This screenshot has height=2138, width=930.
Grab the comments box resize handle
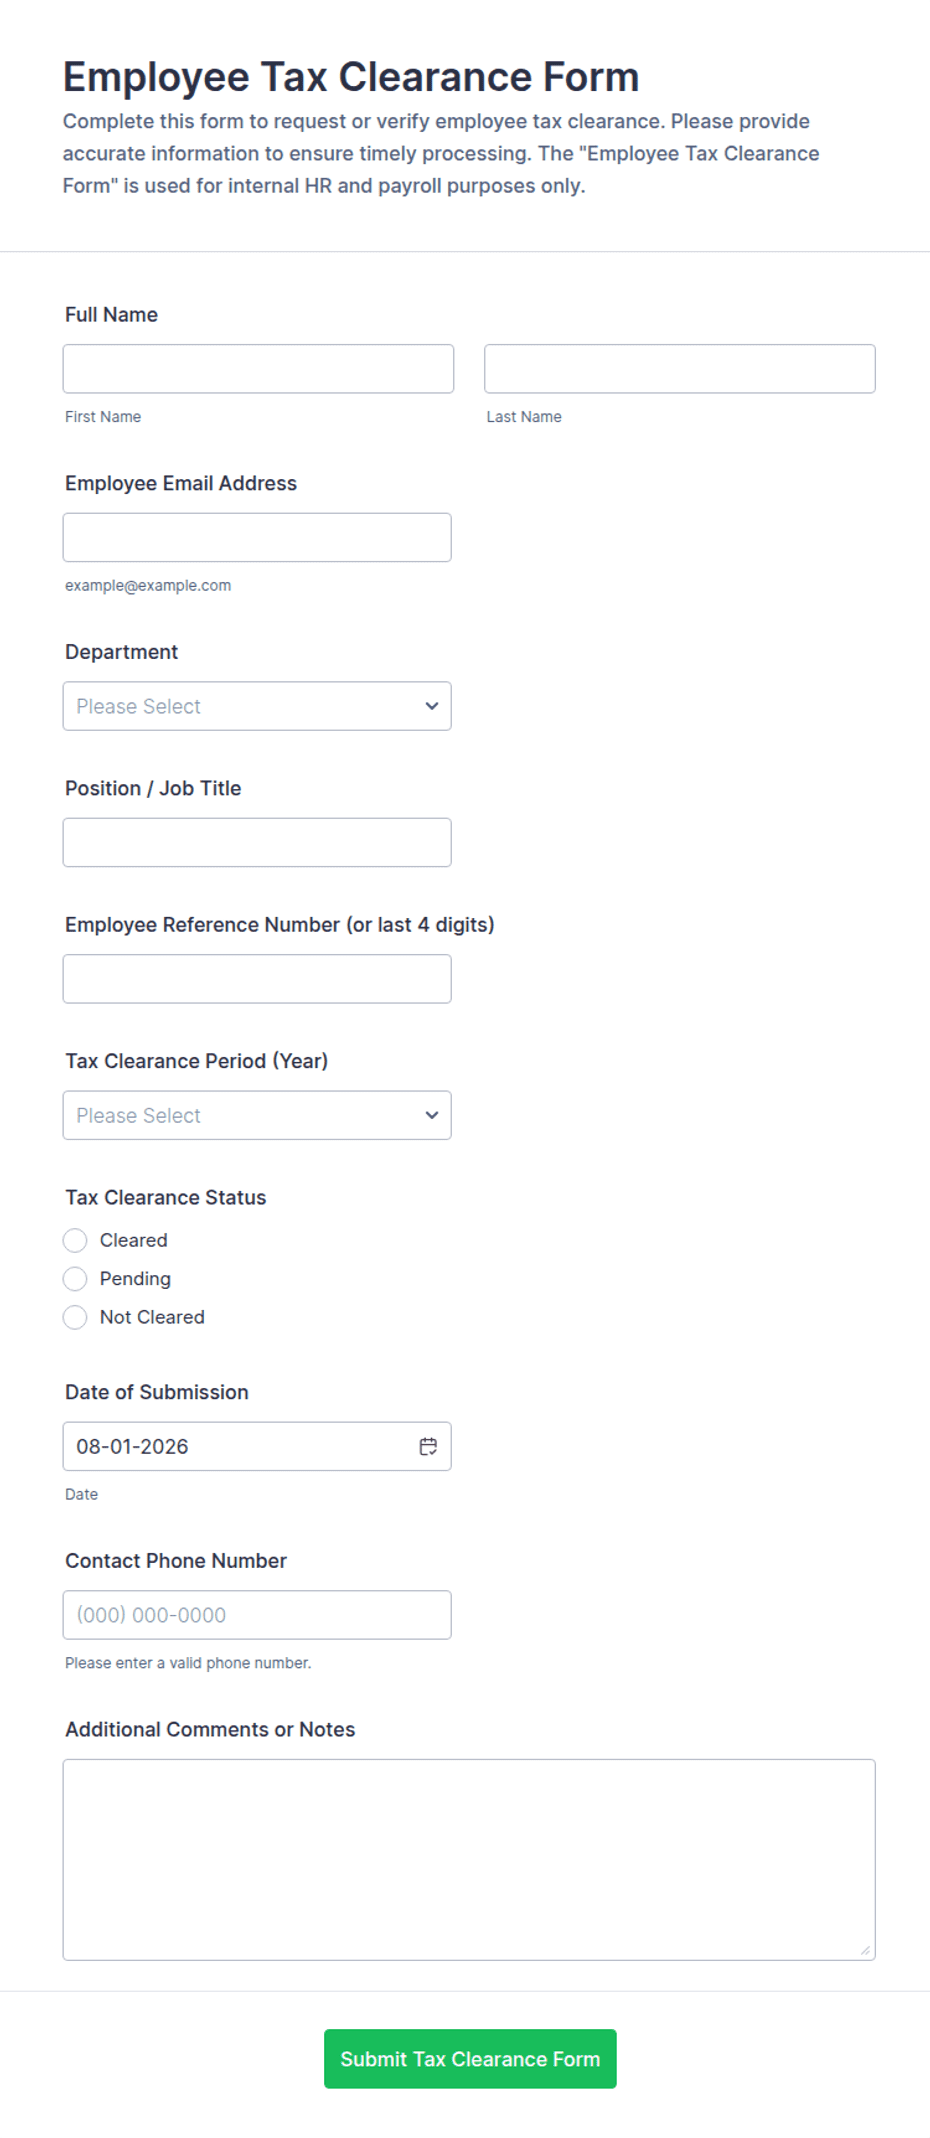point(865,1950)
